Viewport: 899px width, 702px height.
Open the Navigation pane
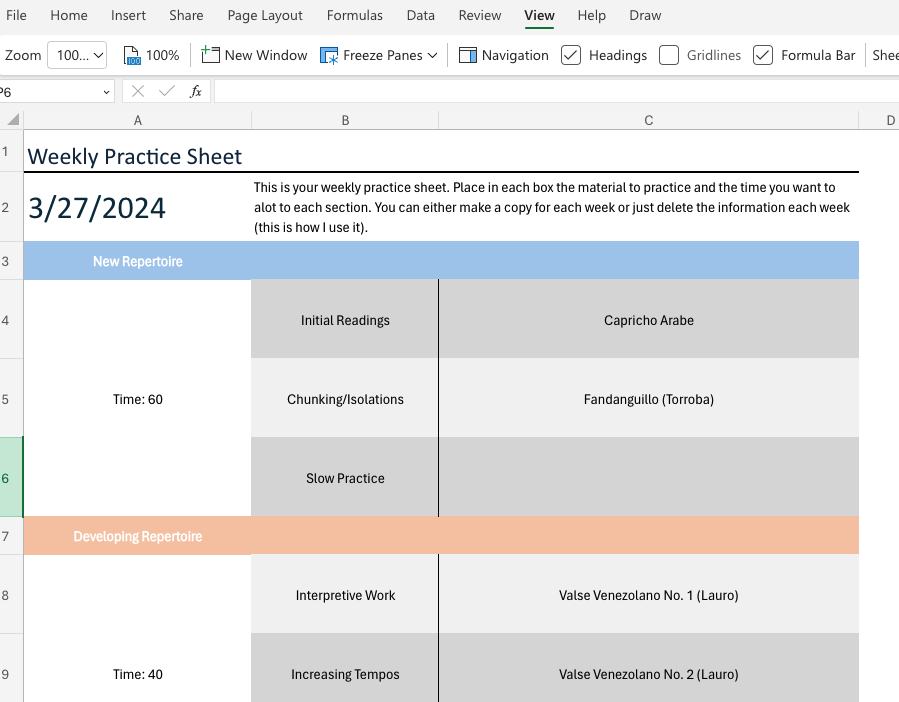pyautogui.click(x=504, y=56)
